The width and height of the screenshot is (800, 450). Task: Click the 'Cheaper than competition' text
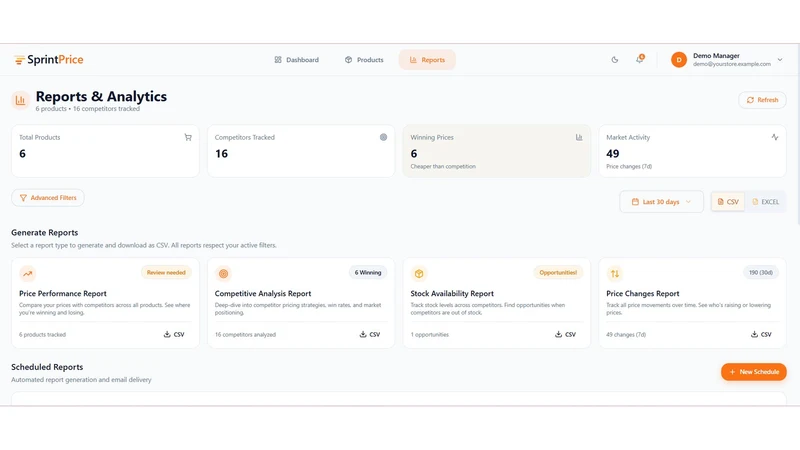click(x=443, y=166)
